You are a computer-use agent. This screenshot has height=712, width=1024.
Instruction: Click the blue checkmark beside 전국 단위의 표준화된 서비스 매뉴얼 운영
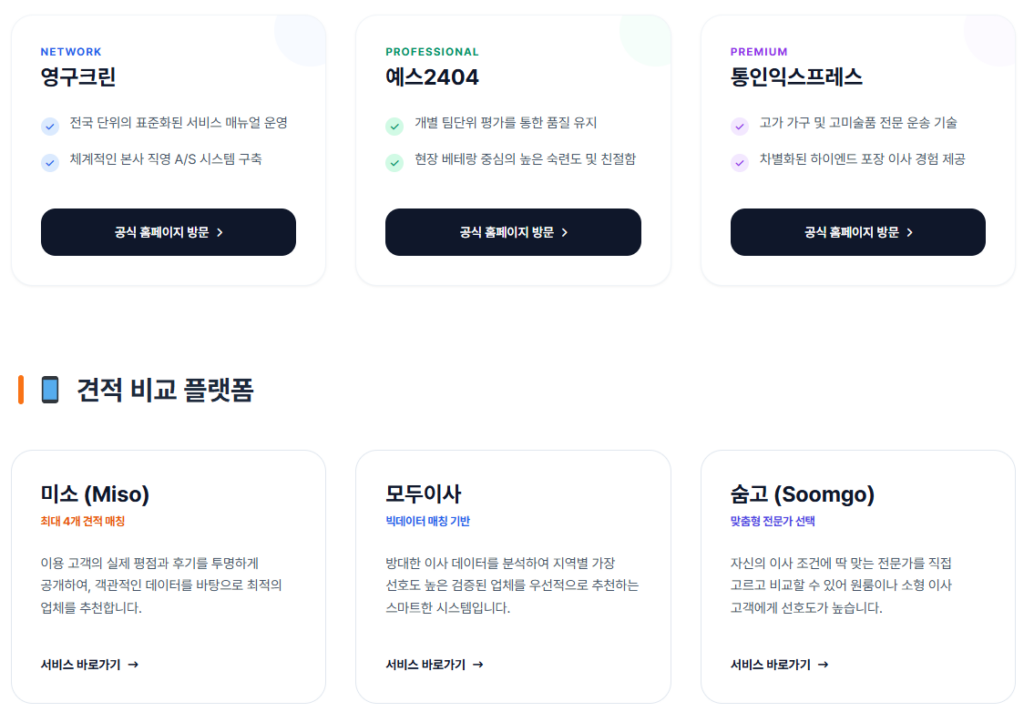coord(50,127)
